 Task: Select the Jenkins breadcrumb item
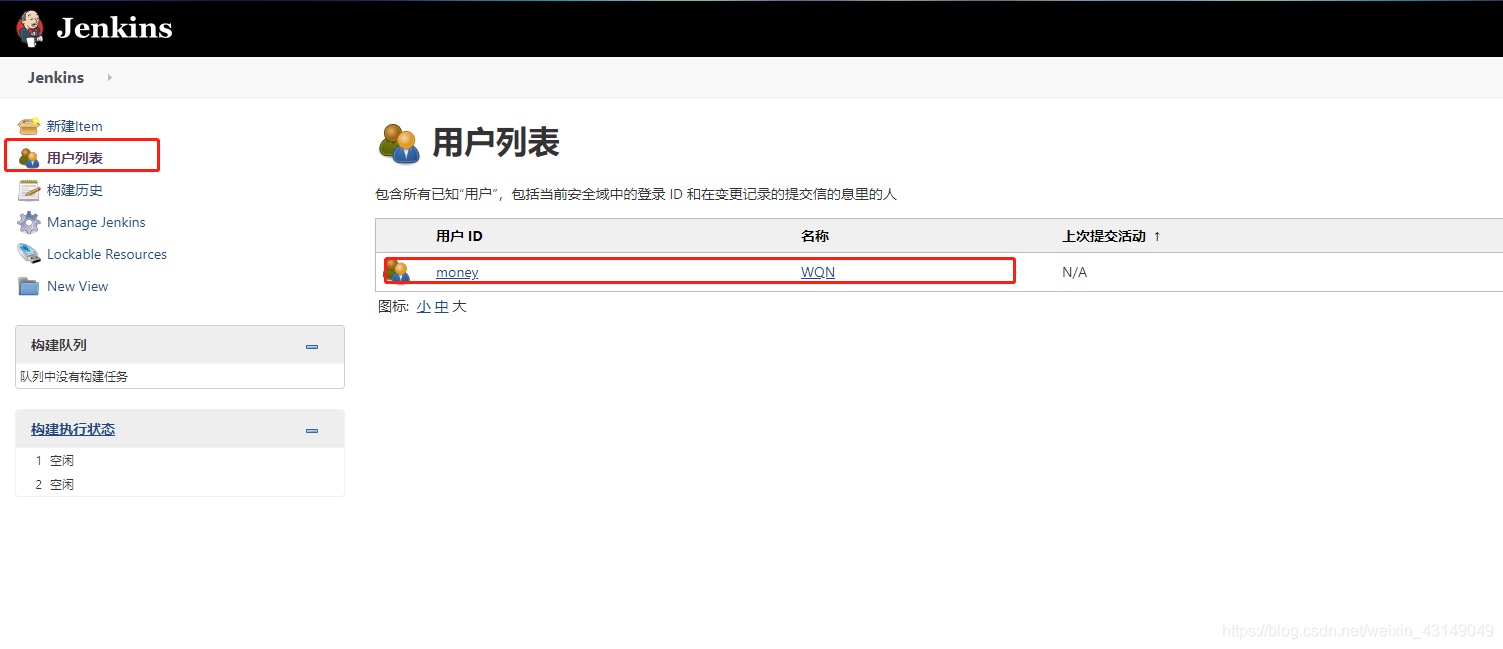[56, 77]
